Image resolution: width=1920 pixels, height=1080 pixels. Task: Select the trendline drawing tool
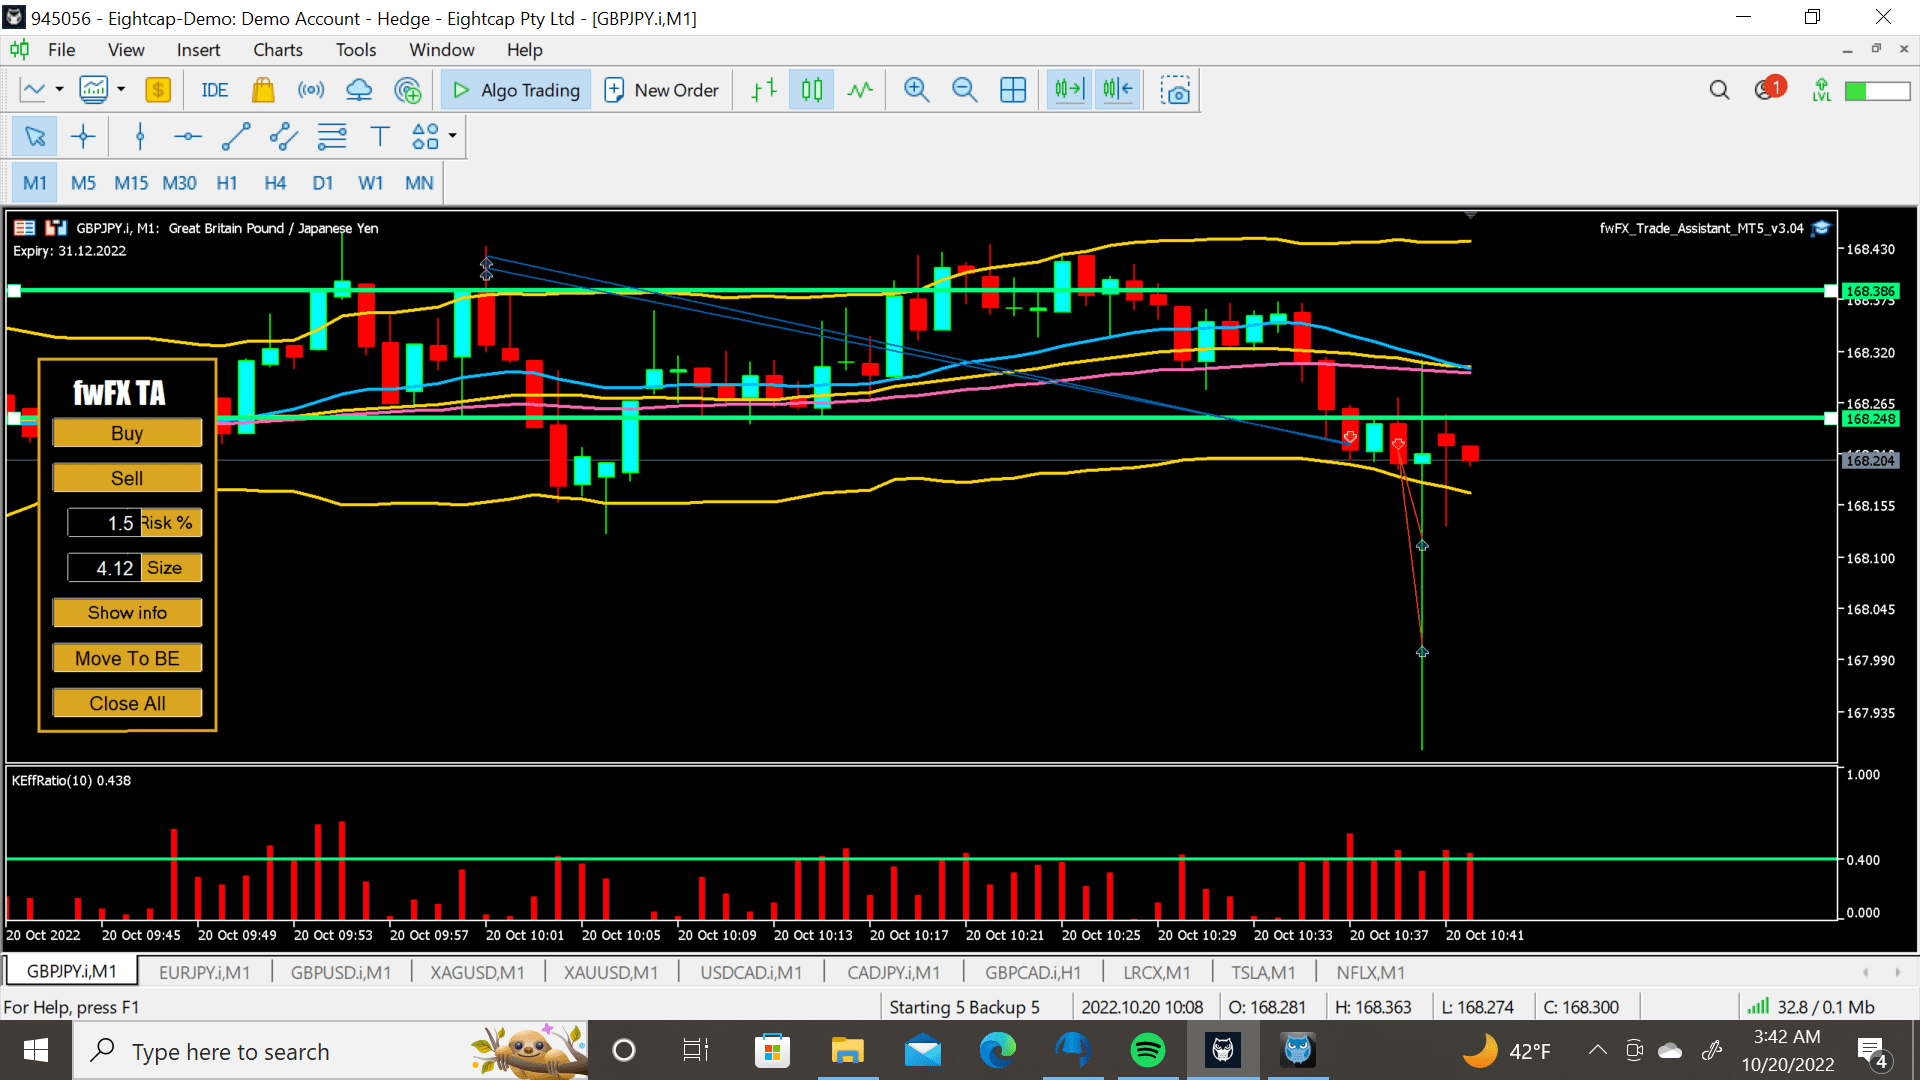click(x=236, y=137)
